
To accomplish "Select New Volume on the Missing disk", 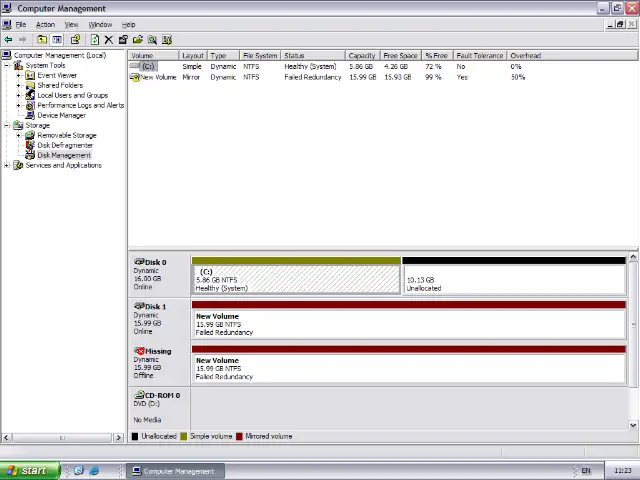I will tap(409, 368).
